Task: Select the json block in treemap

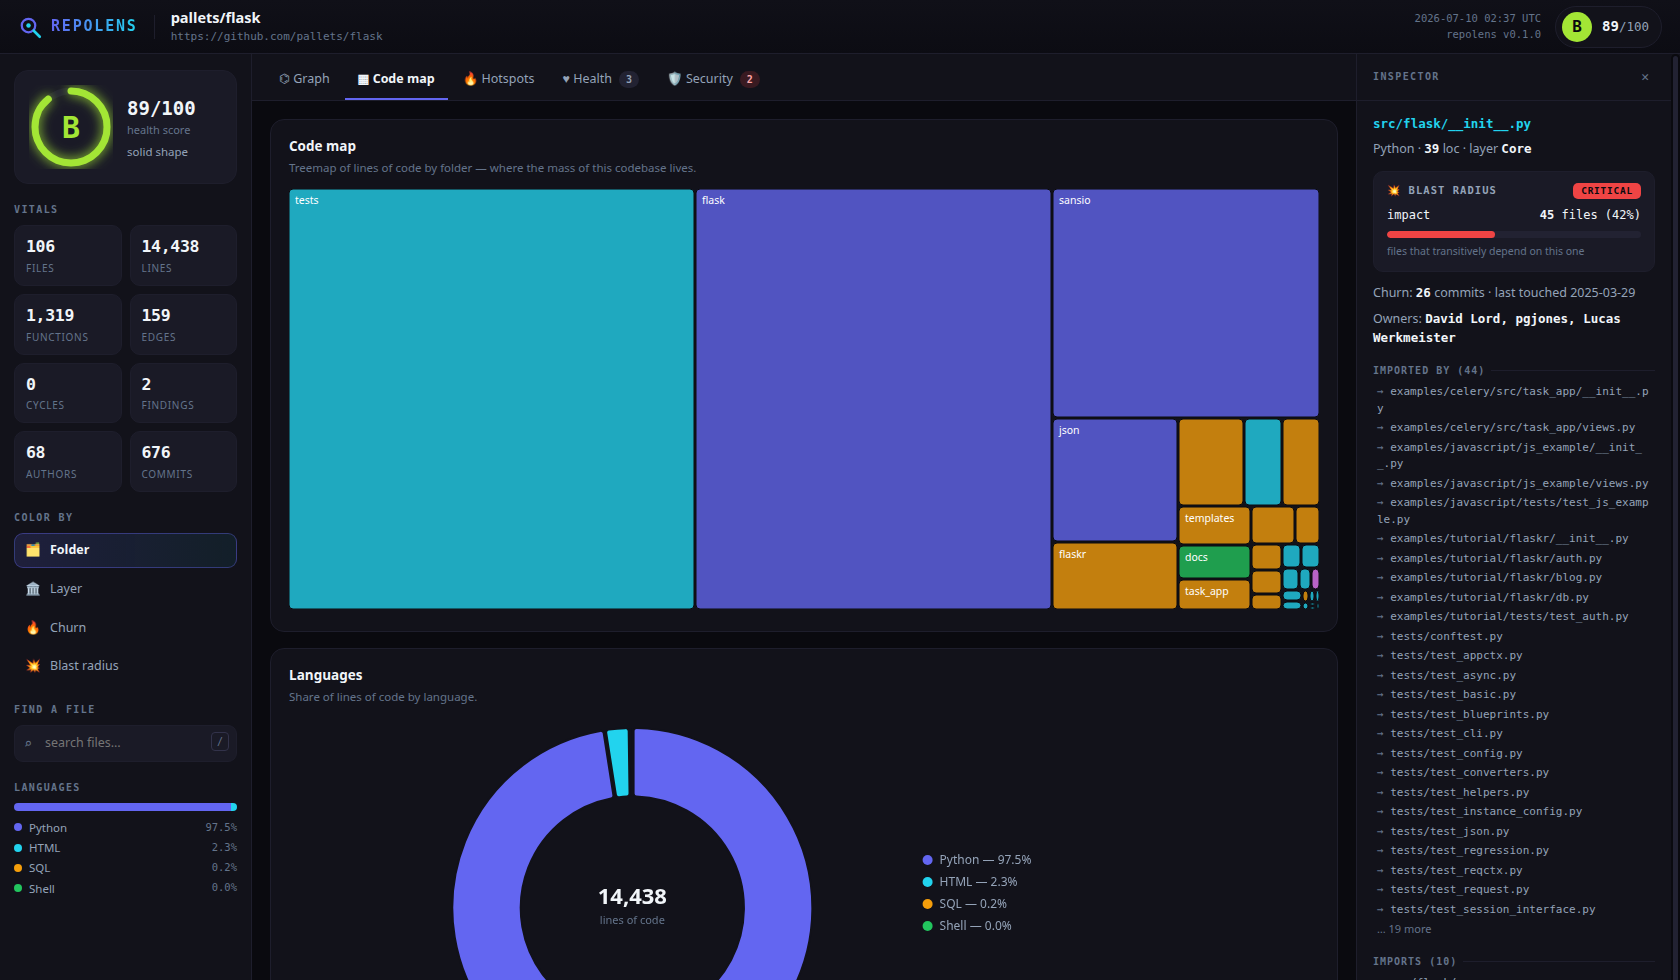Action: 1115,480
